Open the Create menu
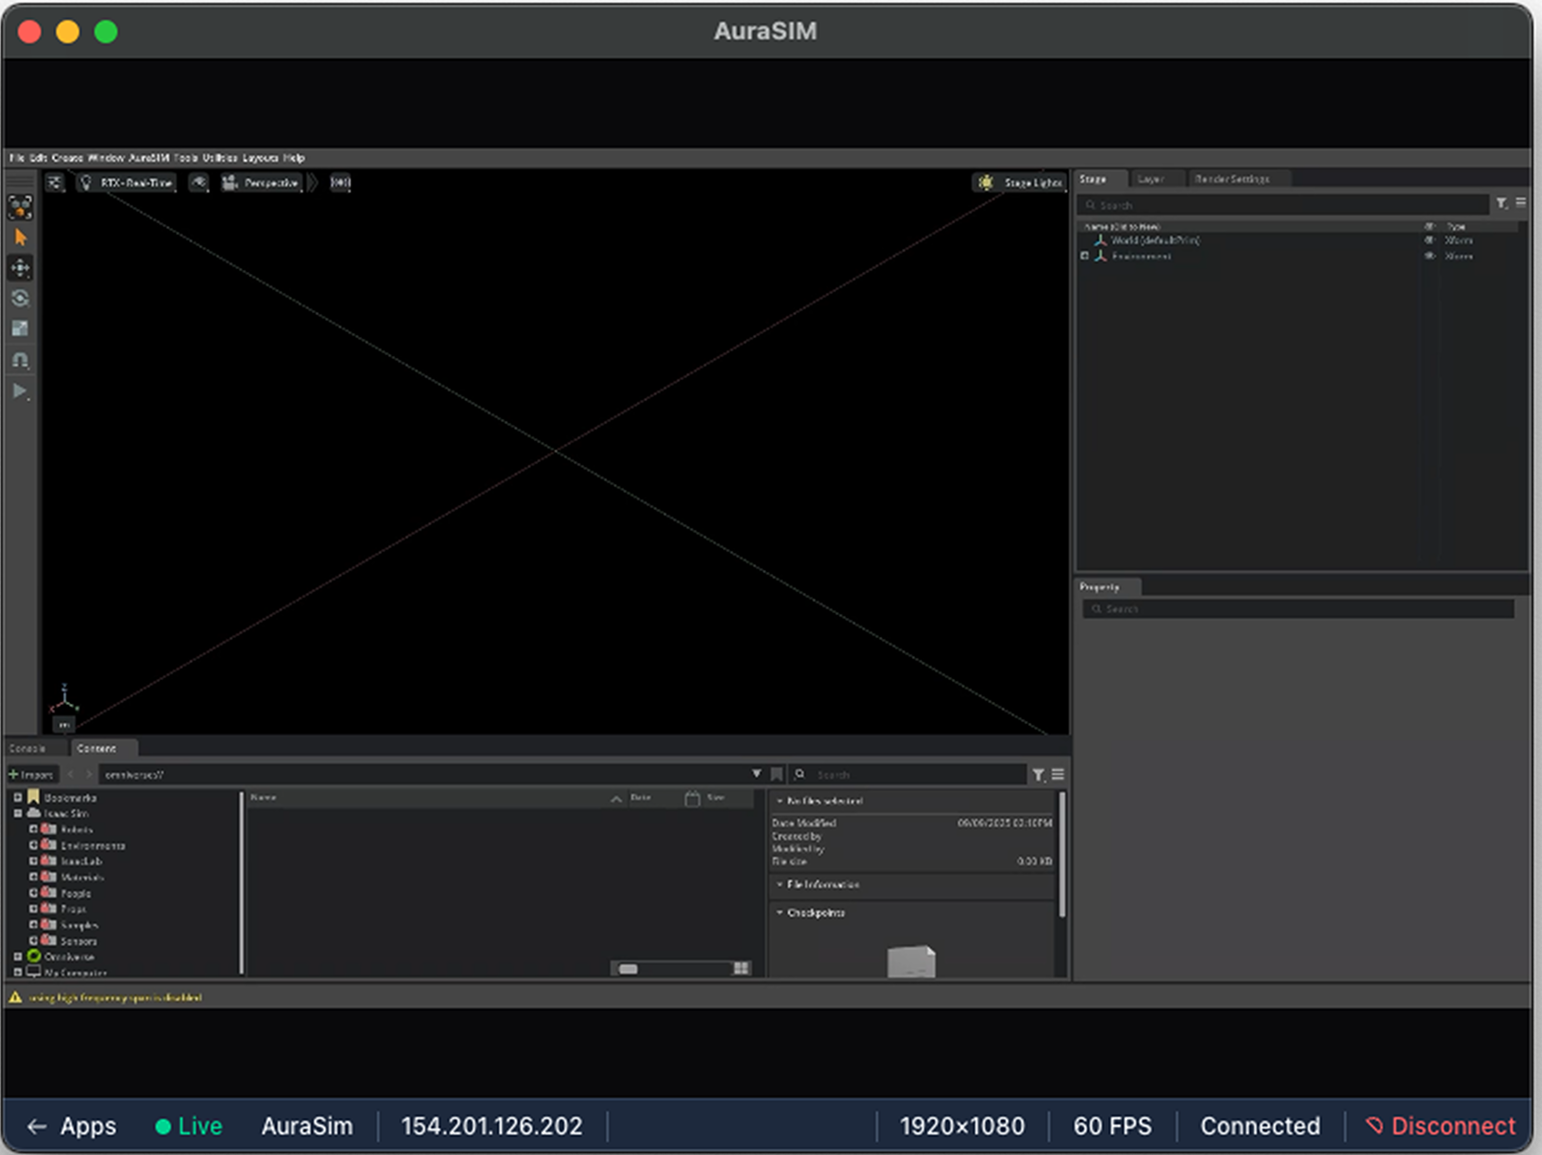This screenshot has height=1155, width=1542. (x=67, y=158)
